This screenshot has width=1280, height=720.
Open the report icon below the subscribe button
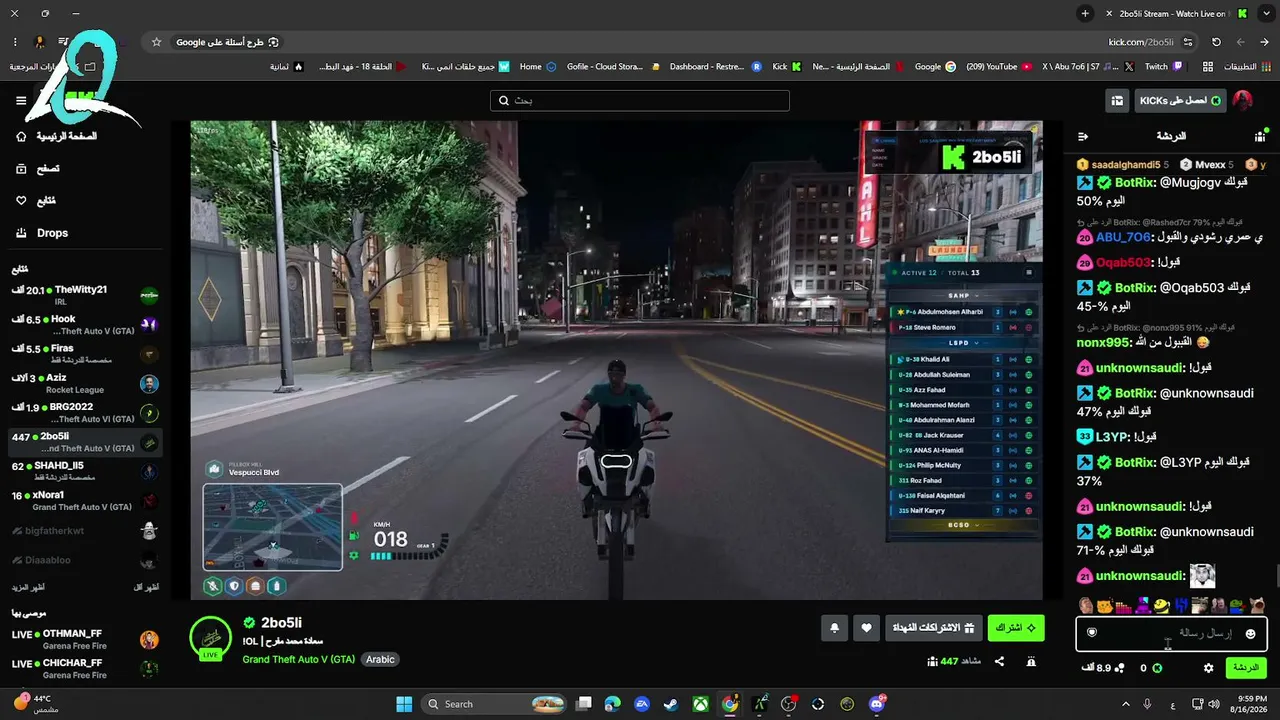1031,661
